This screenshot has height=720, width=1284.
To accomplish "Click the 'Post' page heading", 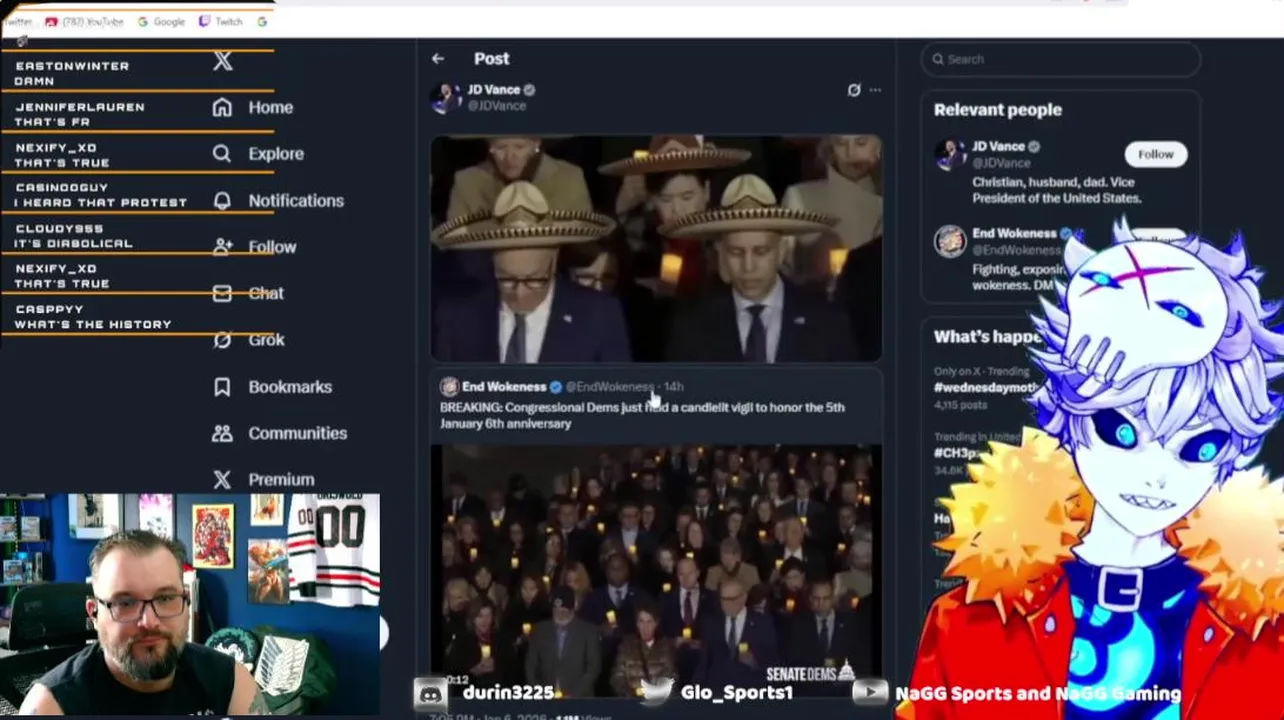I will click(x=491, y=59).
